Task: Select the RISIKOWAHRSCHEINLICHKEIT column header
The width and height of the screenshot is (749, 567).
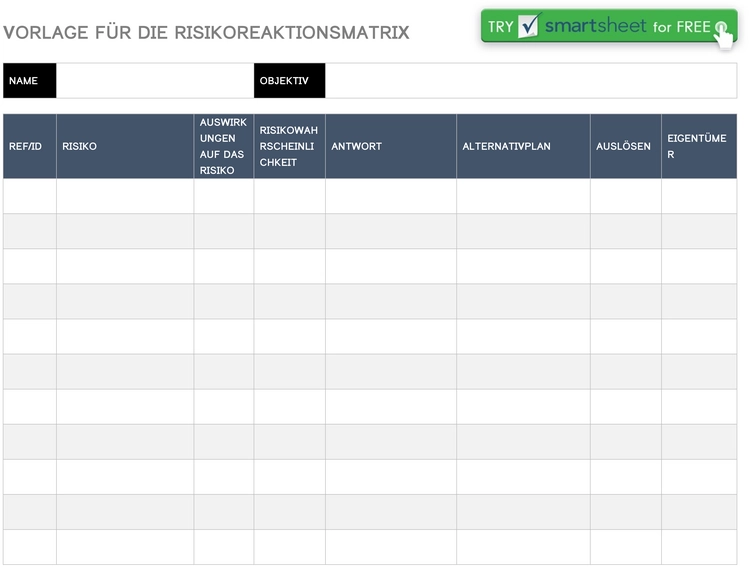Action: point(289,146)
